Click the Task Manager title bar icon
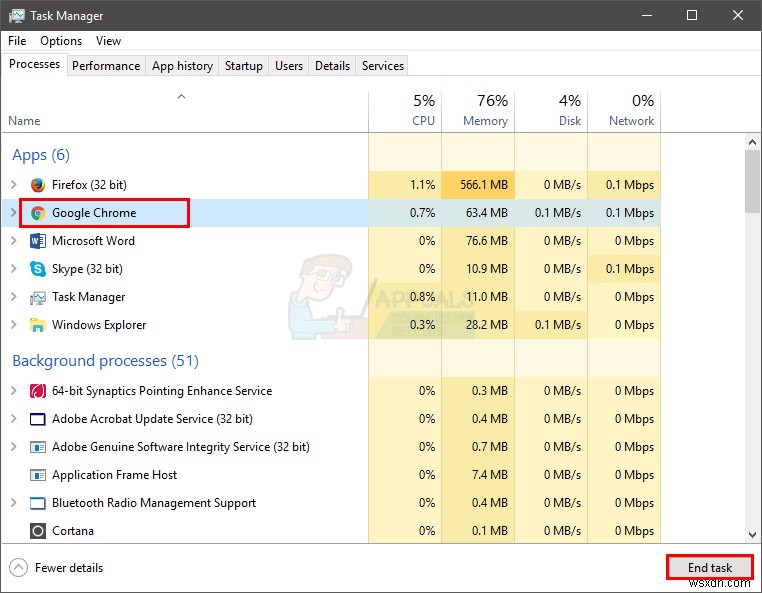Viewport: 762px width, 593px height. tap(16, 16)
